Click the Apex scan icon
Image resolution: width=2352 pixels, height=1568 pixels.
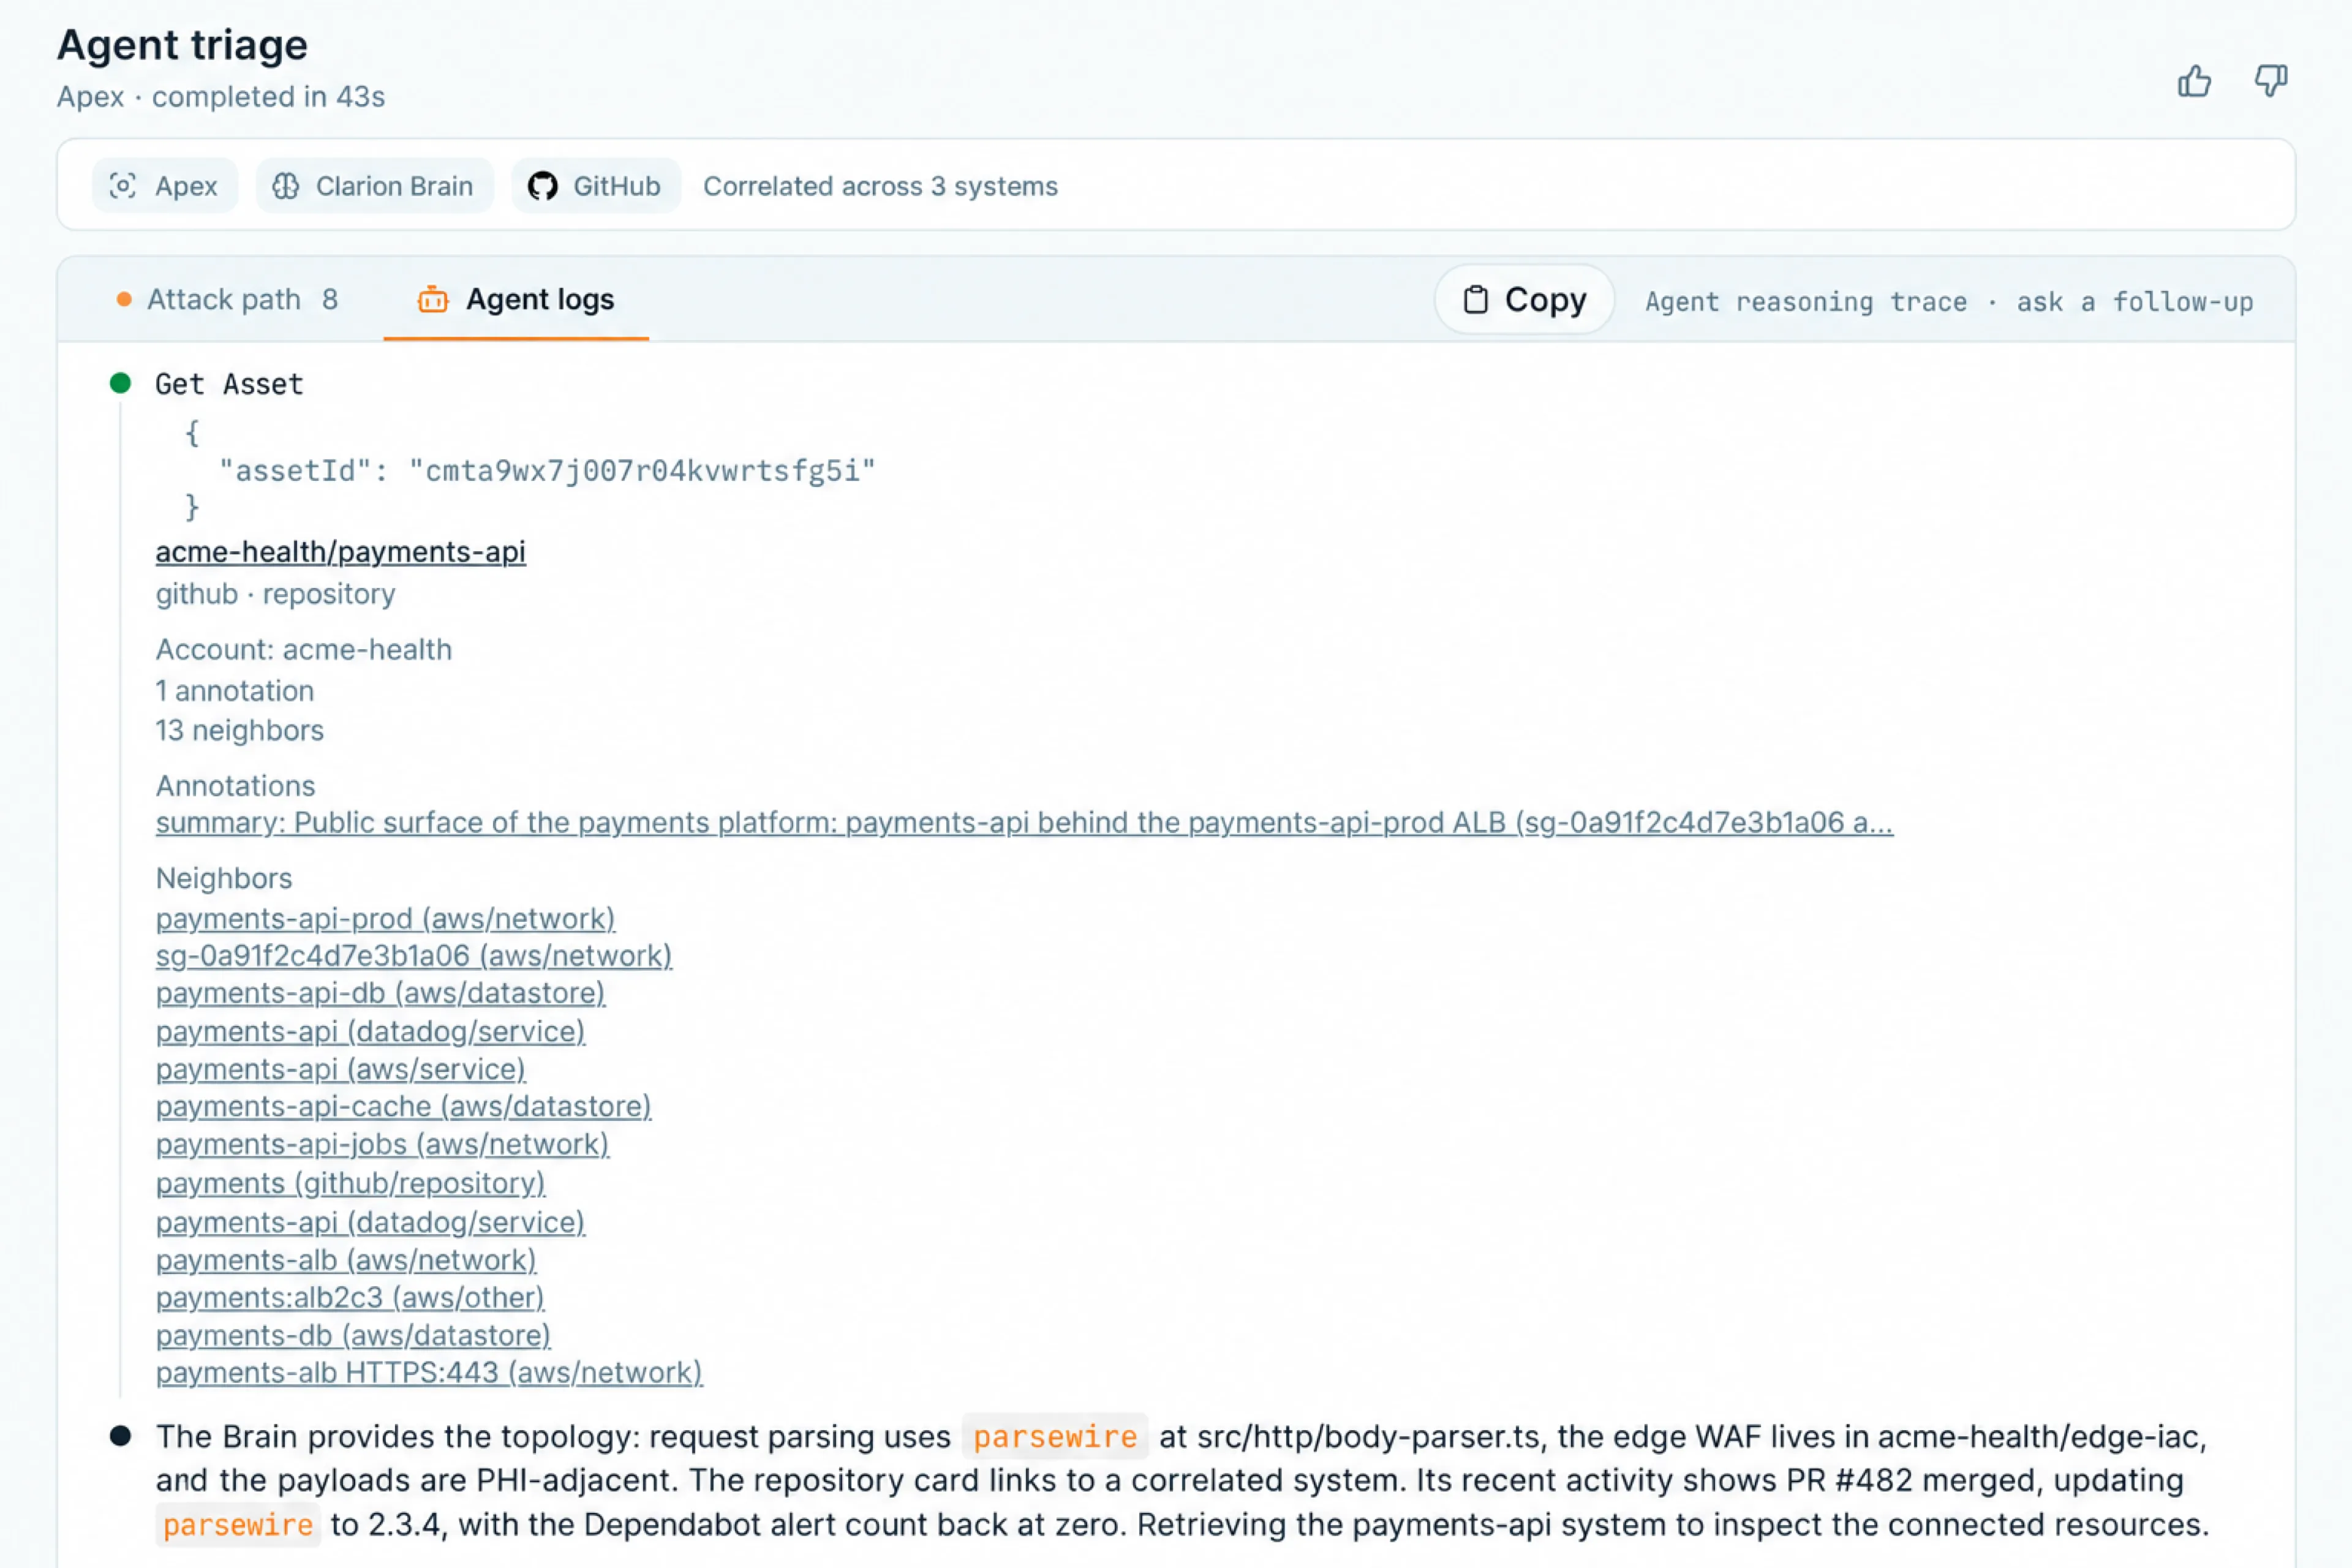click(x=123, y=186)
